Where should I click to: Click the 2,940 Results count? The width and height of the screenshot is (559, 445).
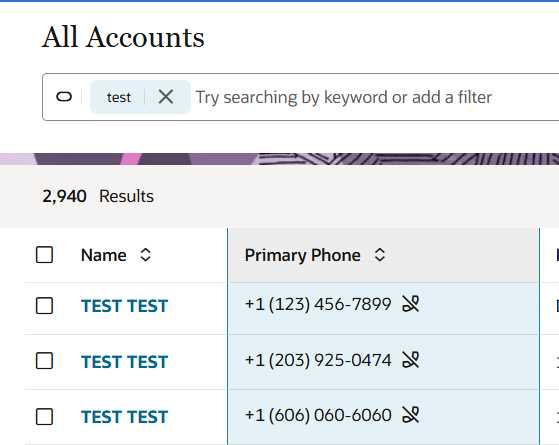98,196
